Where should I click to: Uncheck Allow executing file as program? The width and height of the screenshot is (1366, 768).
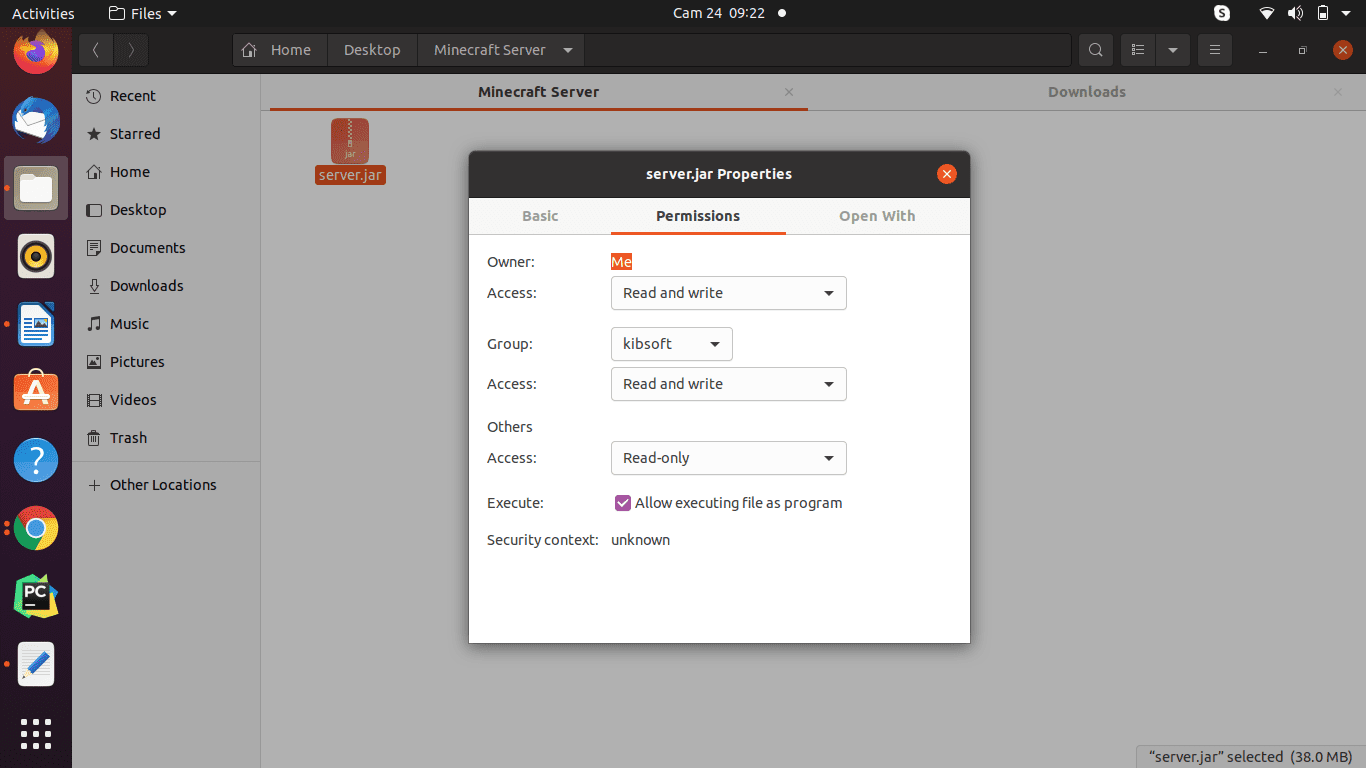pos(623,503)
